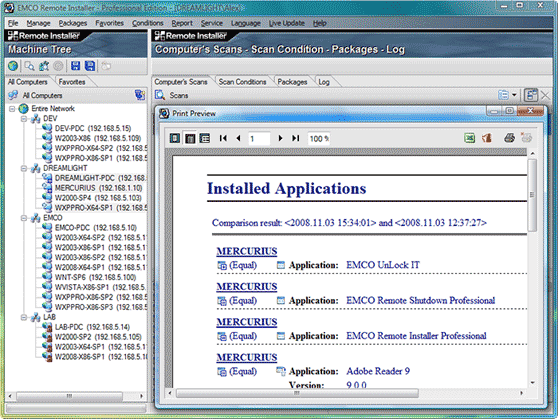
Task: Open the dropdown arrow next to the view icon
Action: pos(514,95)
